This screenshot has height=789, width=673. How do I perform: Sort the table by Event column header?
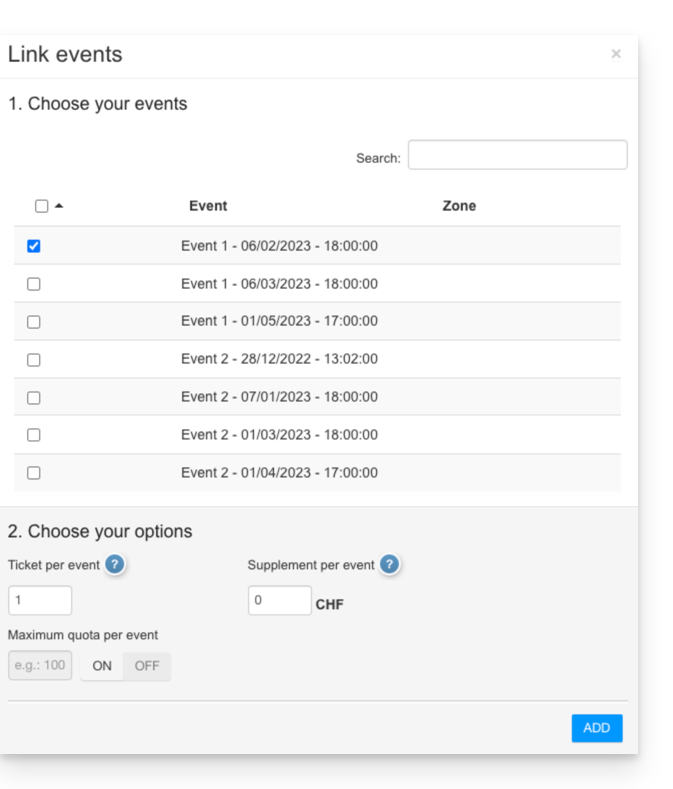208,206
